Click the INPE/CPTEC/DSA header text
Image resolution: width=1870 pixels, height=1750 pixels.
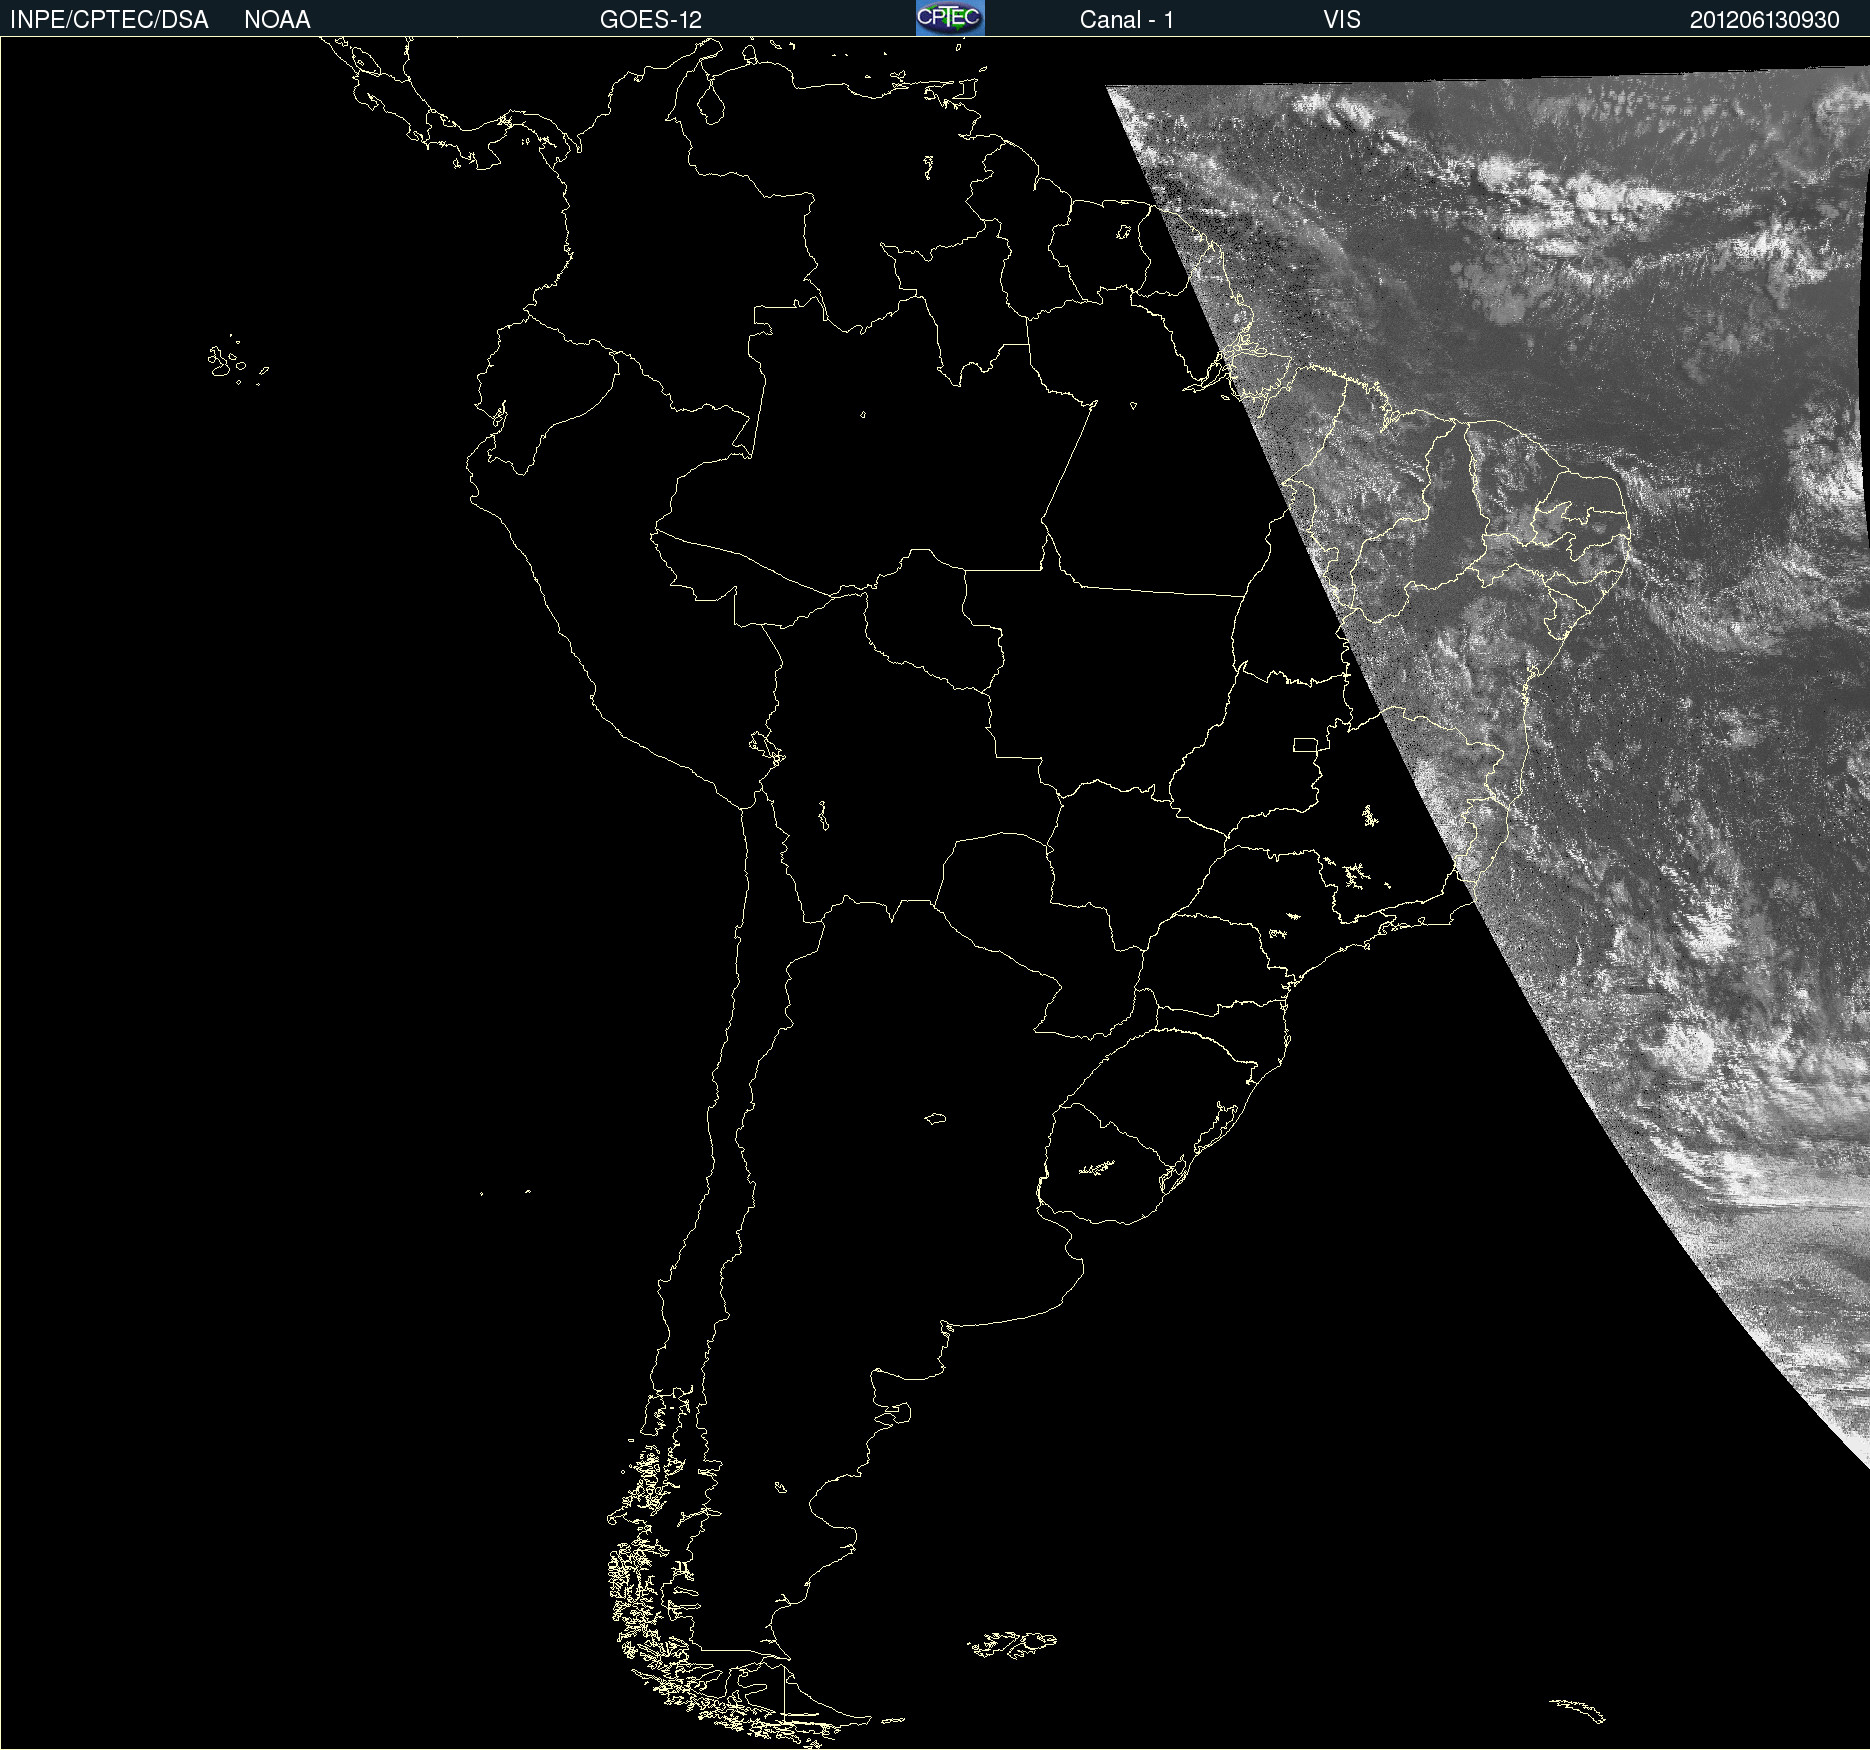[x=109, y=20]
